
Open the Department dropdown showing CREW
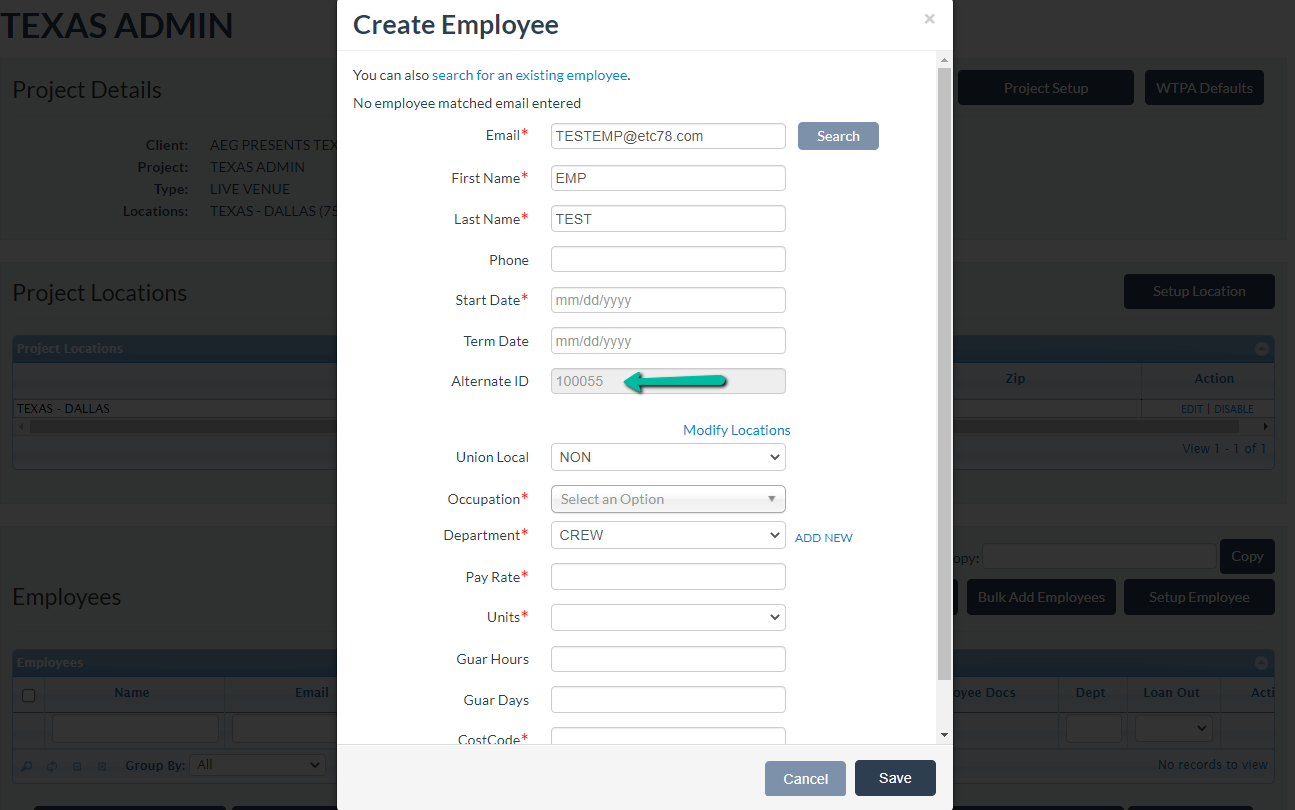pyautogui.click(x=668, y=535)
